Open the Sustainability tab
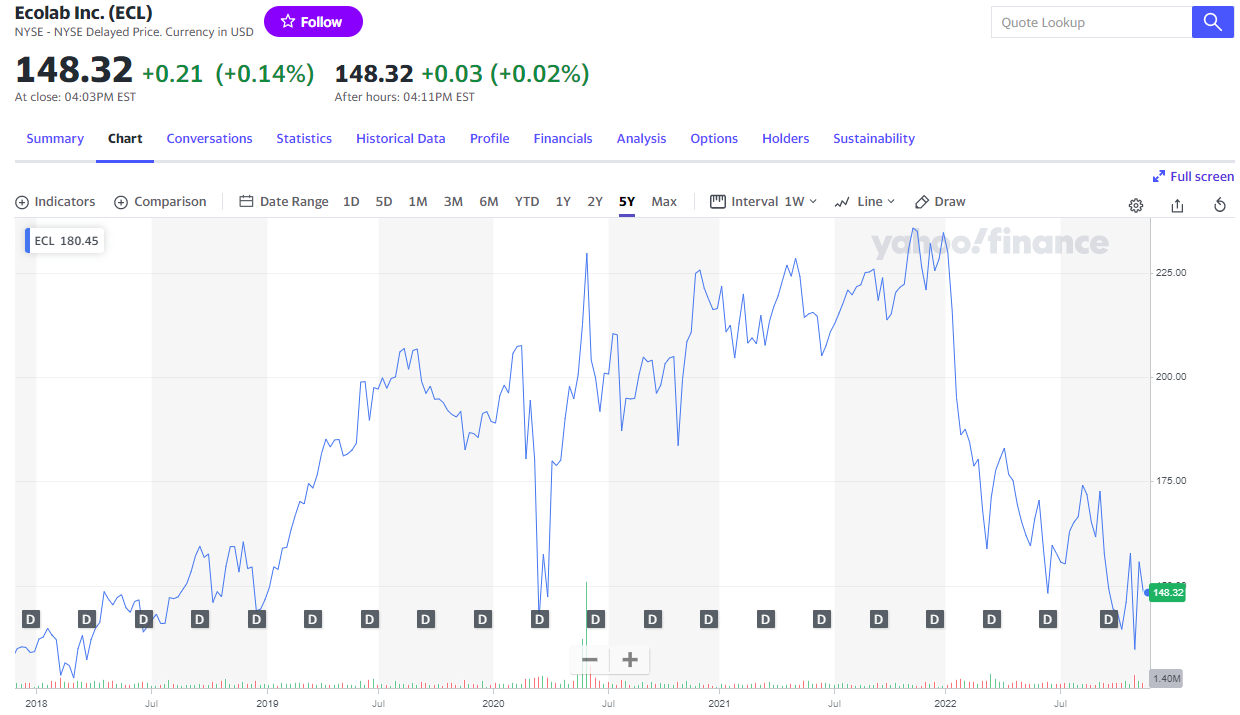 [x=874, y=139]
